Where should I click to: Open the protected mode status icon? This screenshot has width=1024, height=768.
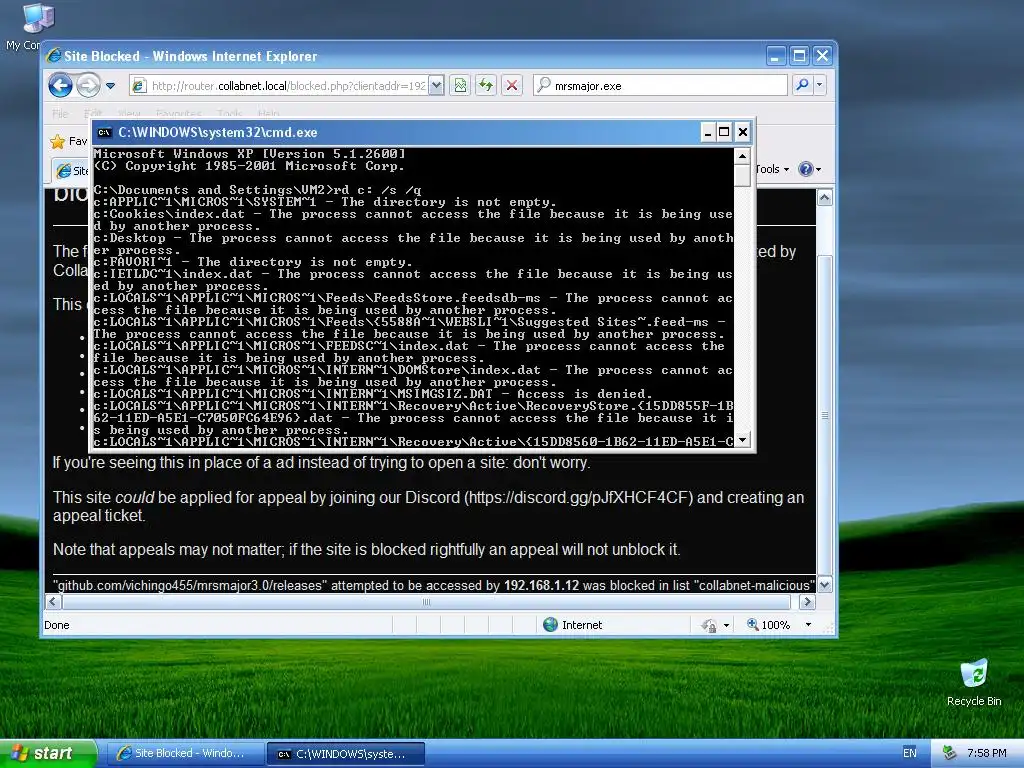709,626
